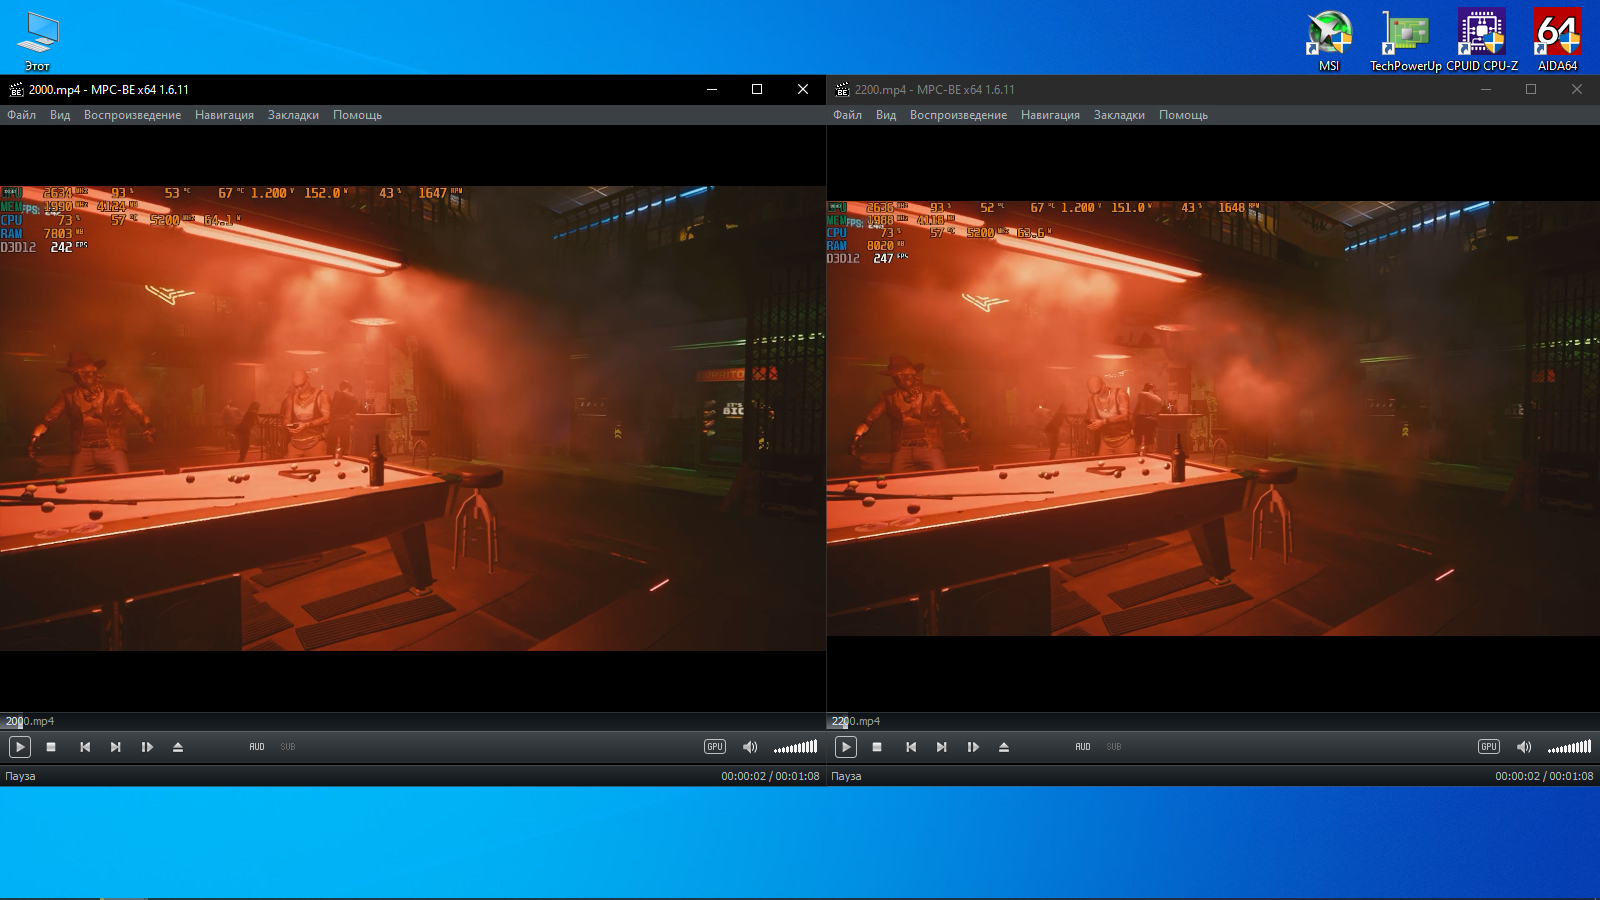Viewport: 1600px width, 900px height.
Task: Open Воспроизведение menu in 2200.mp4 window
Action: pos(959,115)
